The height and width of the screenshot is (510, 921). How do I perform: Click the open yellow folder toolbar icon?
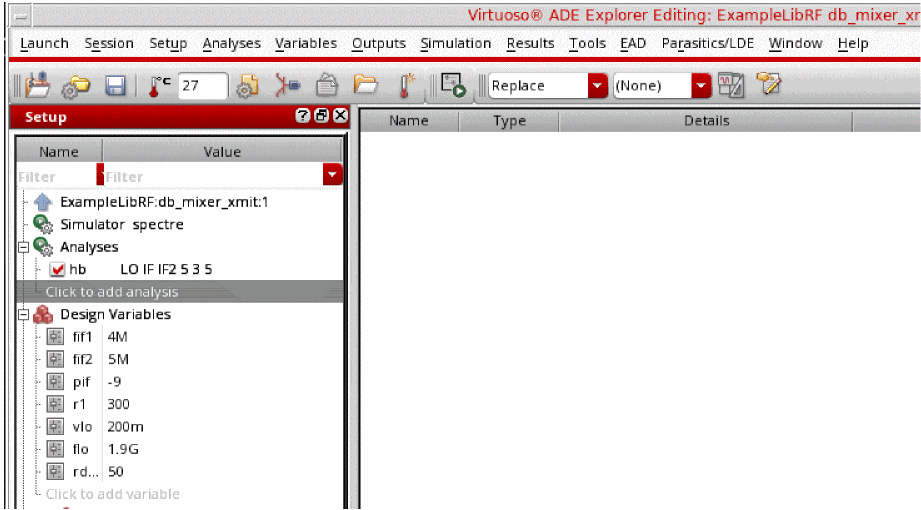pos(365,85)
